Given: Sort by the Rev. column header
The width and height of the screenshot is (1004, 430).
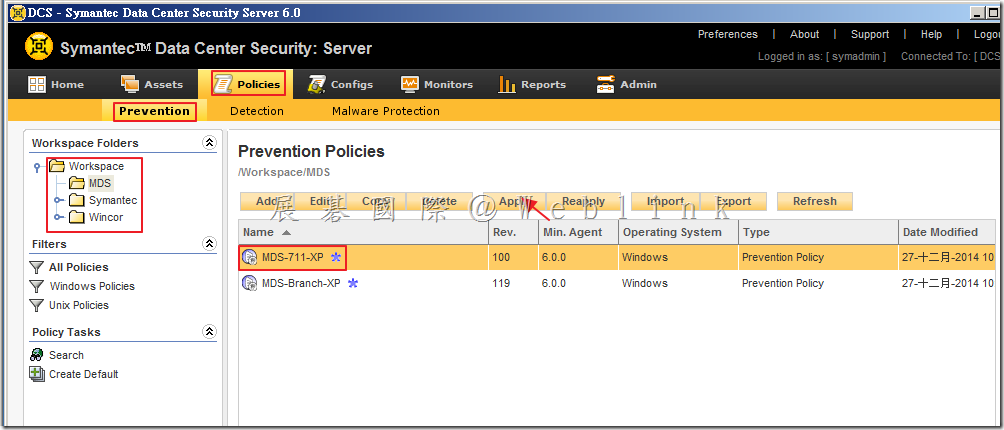Looking at the screenshot, I should click(x=514, y=232).
